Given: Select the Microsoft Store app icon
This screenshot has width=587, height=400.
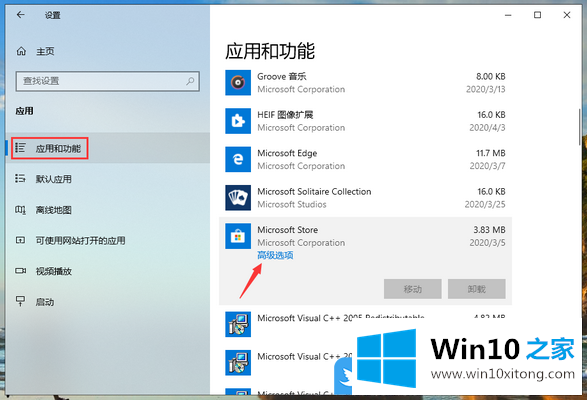Looking at the screenshot, I should (x=238, y=236).
